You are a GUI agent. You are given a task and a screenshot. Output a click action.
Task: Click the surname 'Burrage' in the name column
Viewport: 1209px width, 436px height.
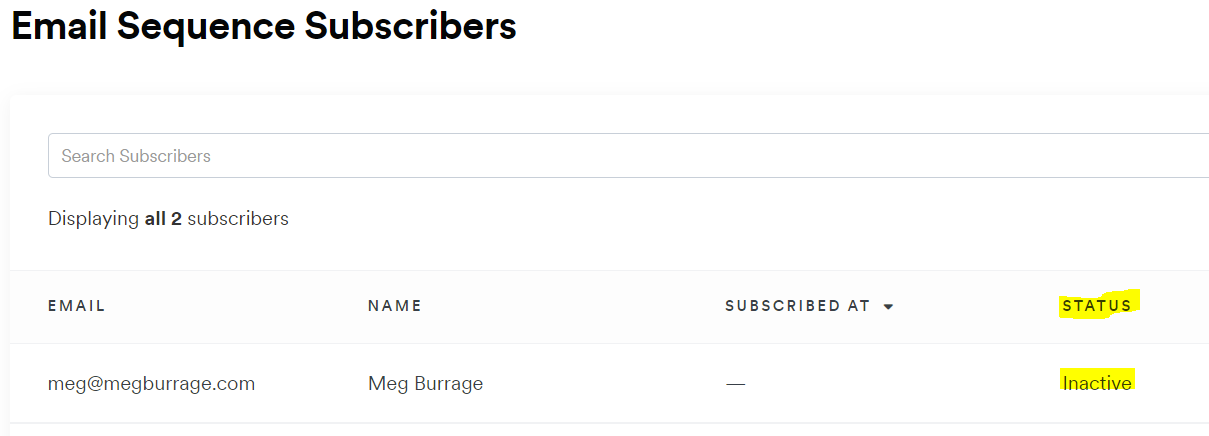point(449,384)
